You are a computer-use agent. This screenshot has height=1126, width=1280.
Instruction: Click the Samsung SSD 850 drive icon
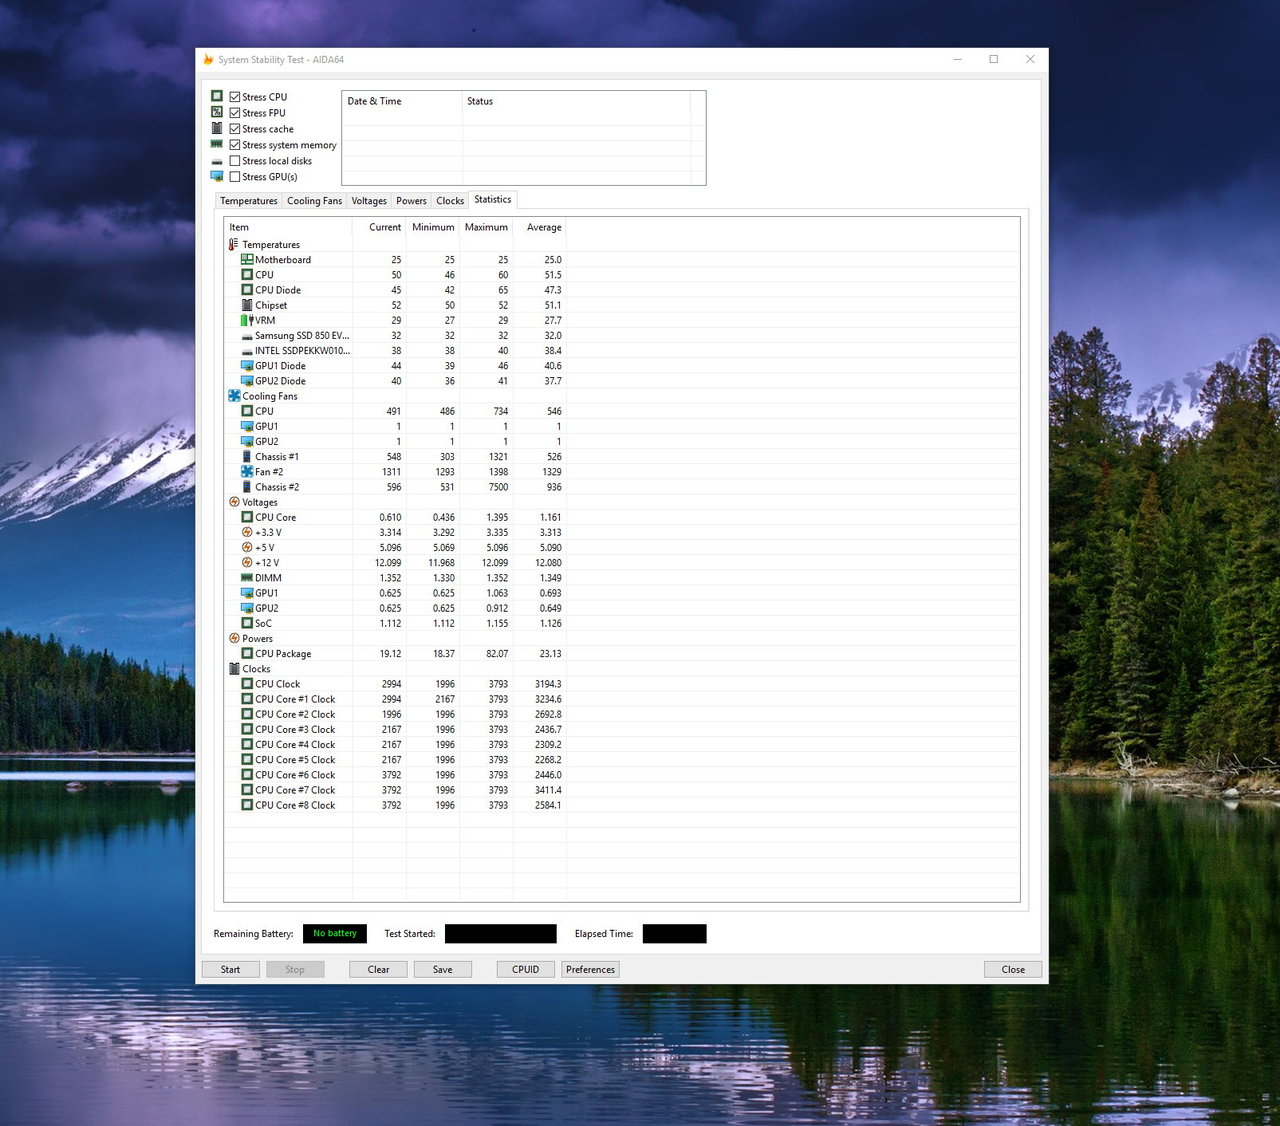click(x=246, y=336)
